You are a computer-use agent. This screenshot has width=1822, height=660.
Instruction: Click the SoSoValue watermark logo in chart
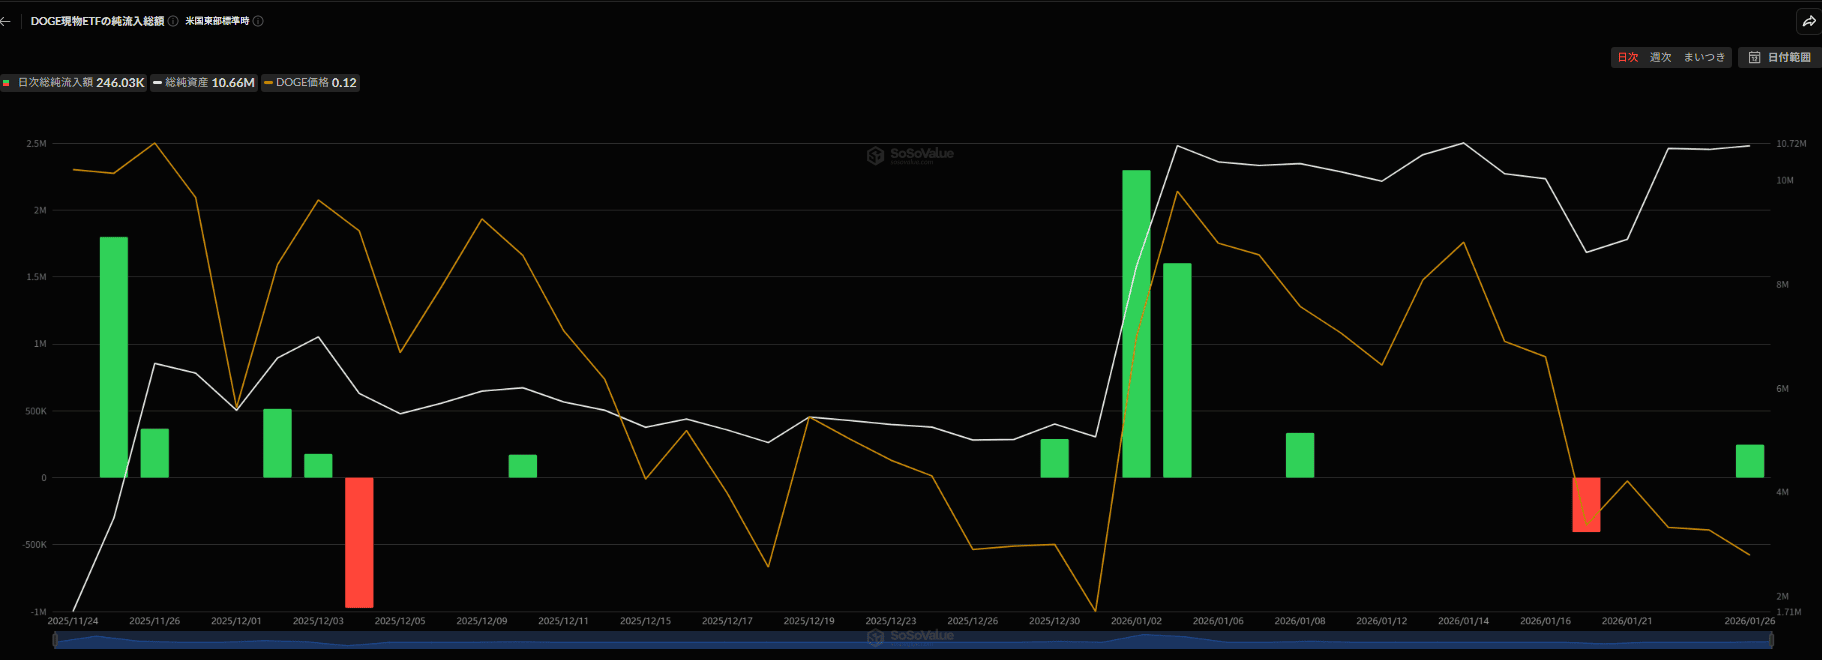pyautogui.click(x=875, y=155)
